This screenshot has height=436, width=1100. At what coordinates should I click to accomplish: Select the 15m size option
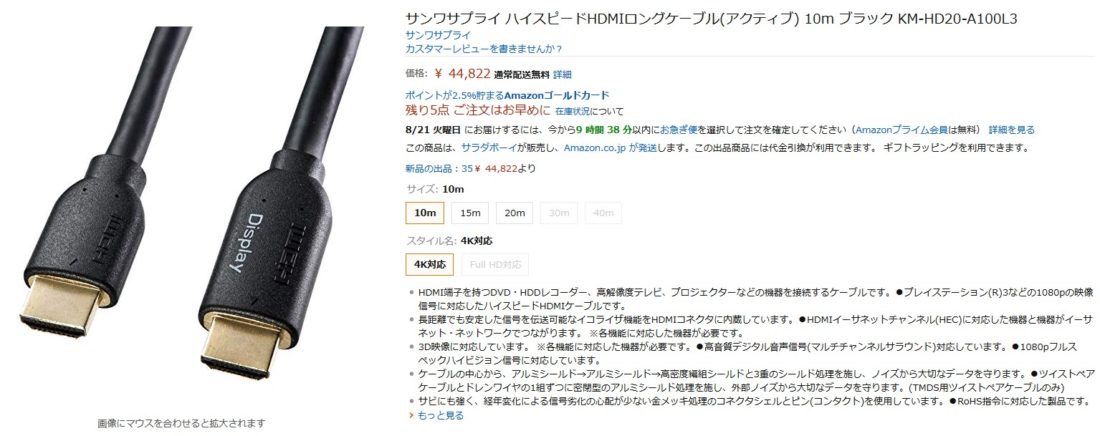pos(470,213)
